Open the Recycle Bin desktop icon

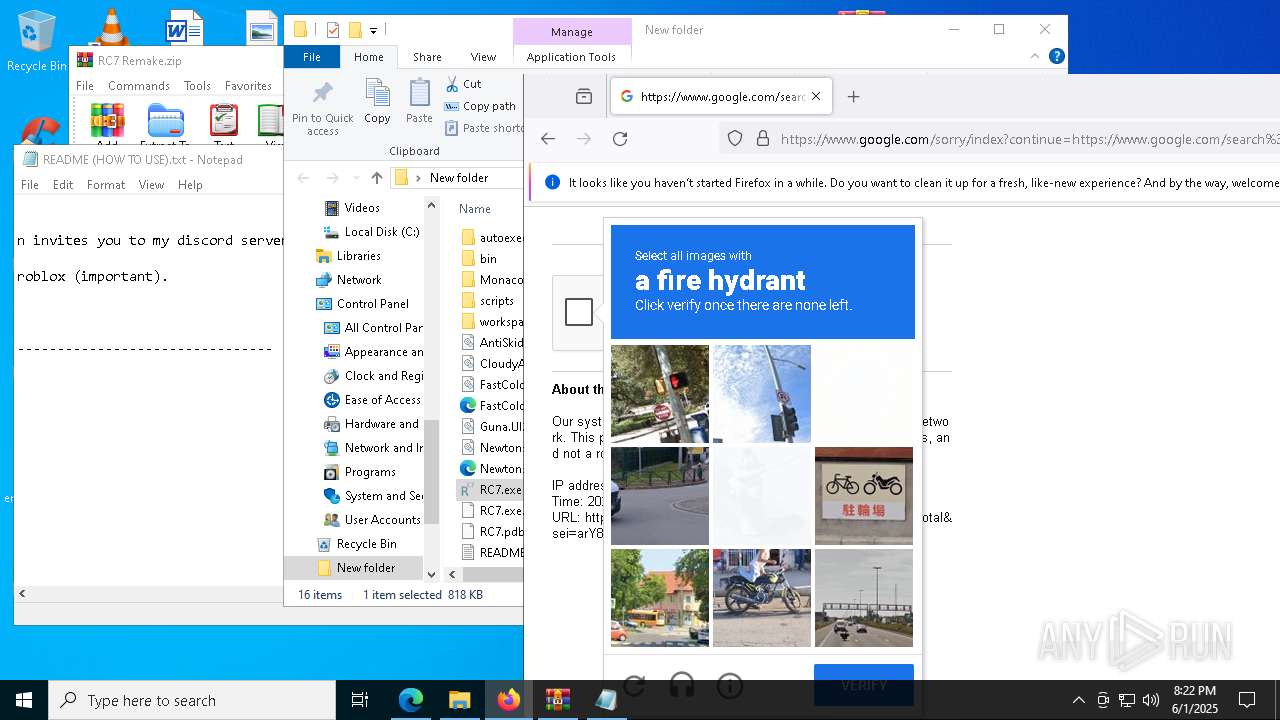[x=36, y=40]
